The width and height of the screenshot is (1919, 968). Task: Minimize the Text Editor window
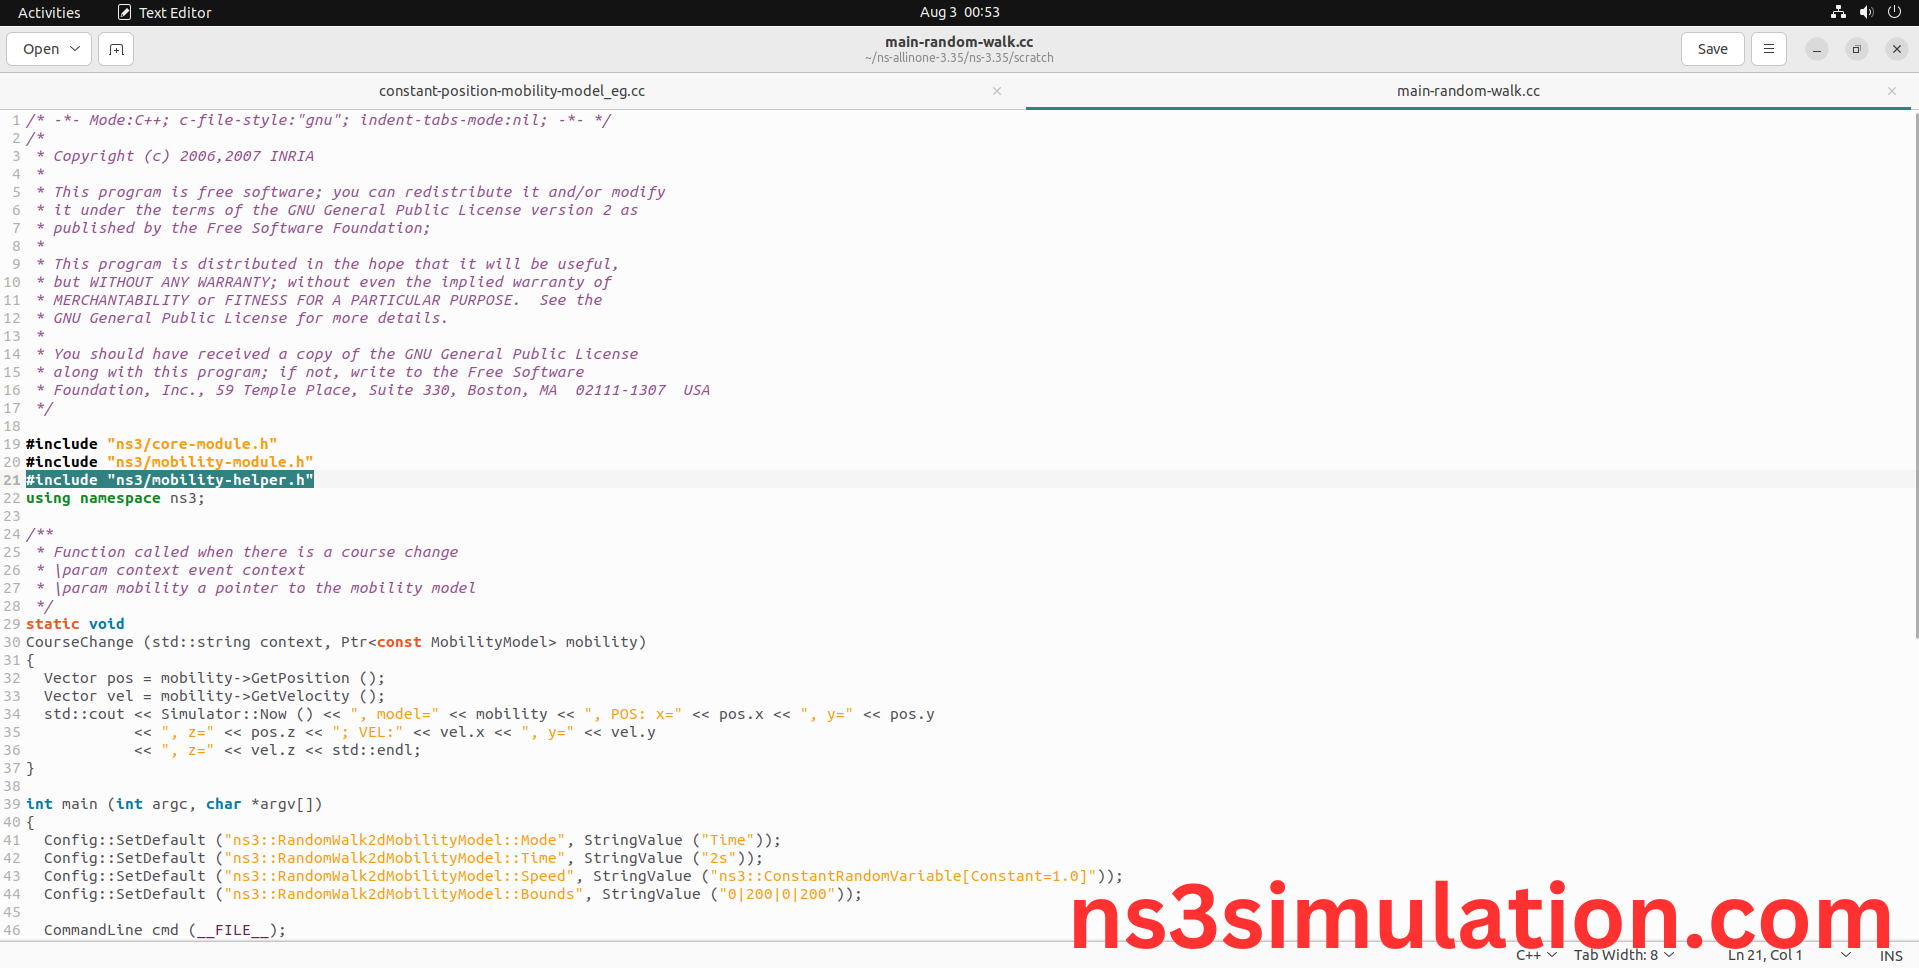point(1817,49)
